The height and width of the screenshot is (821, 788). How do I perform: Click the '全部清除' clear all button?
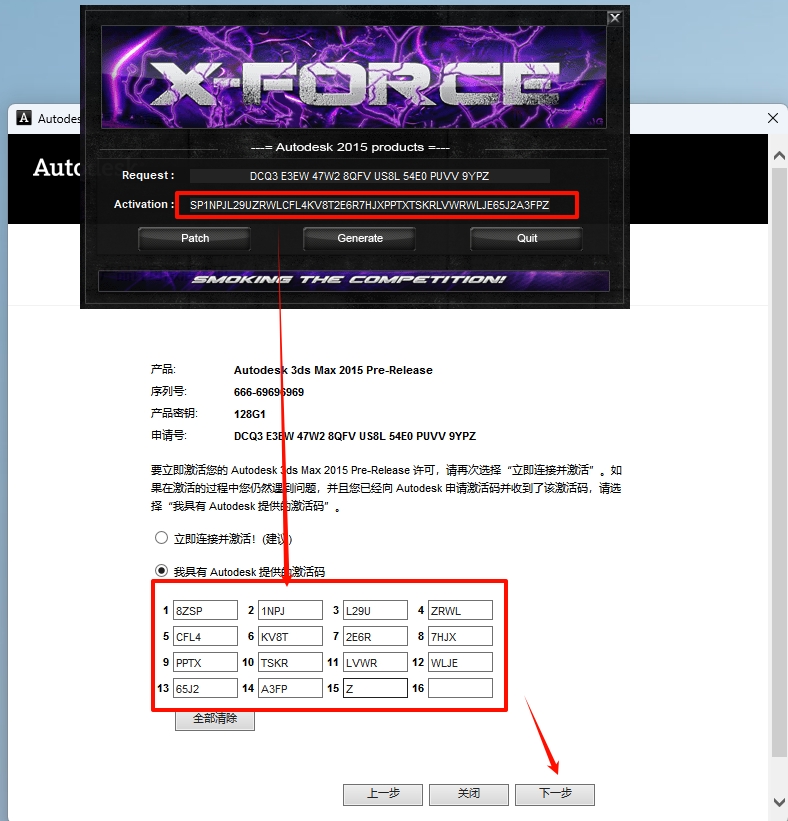point(215,719)
